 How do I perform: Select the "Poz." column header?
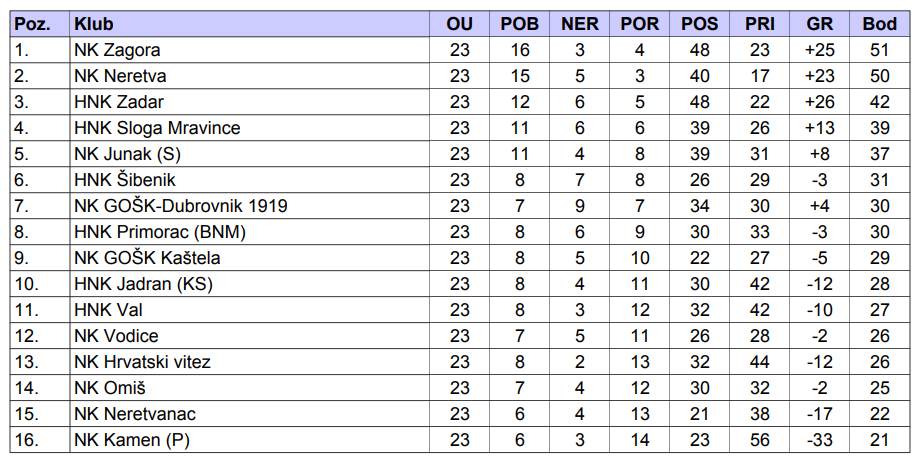coord(33,24)
